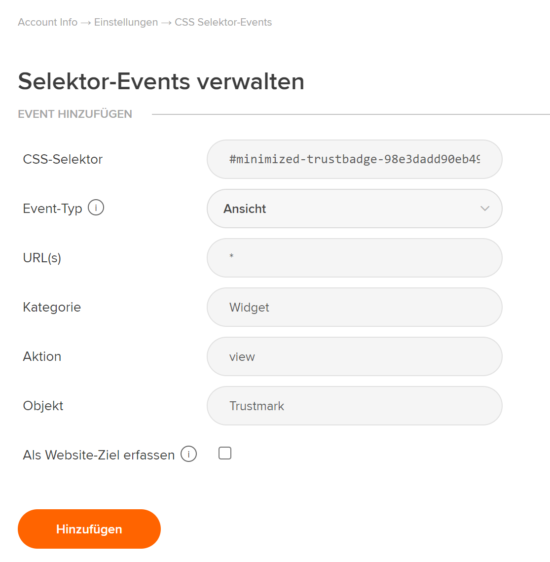This screenshot has height=562, width=550.
Task: Click the Aktion label
Action: tap(42, 357)
